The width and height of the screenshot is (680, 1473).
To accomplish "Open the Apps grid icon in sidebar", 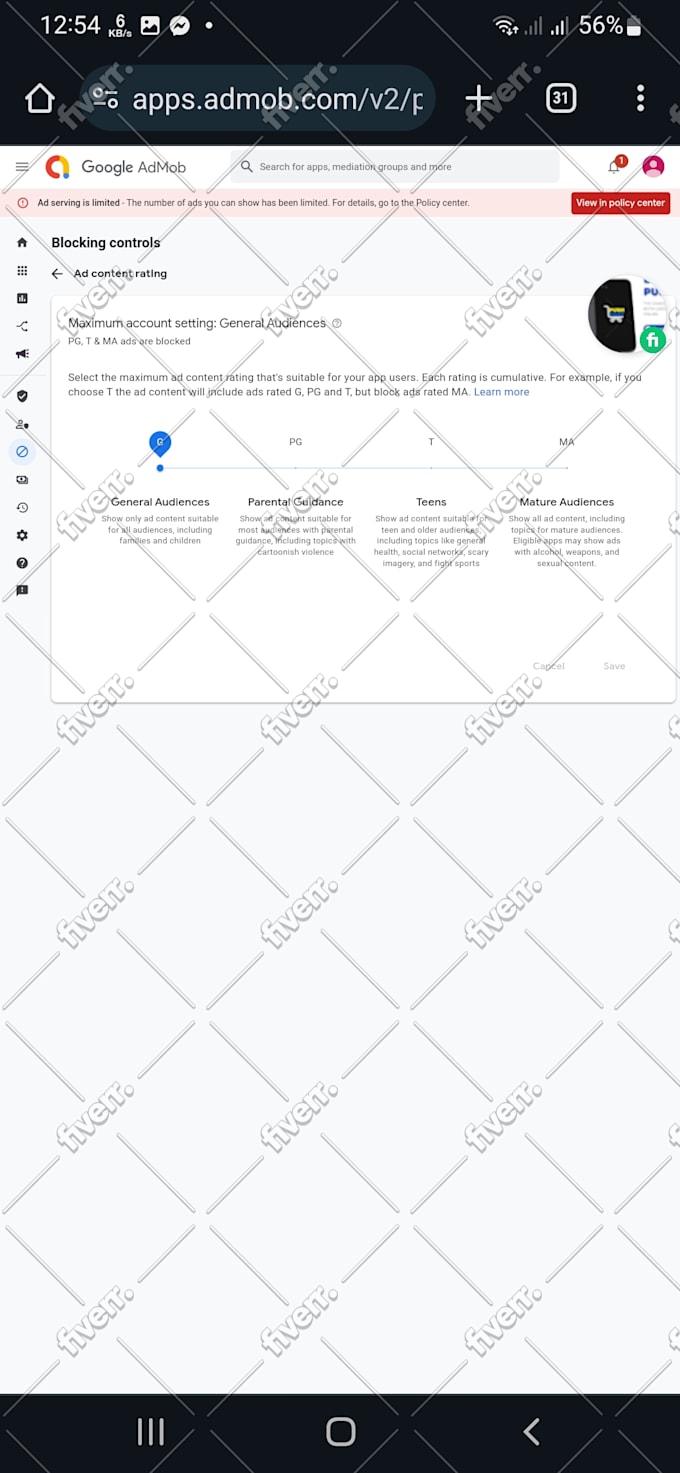I will (22, 271).
